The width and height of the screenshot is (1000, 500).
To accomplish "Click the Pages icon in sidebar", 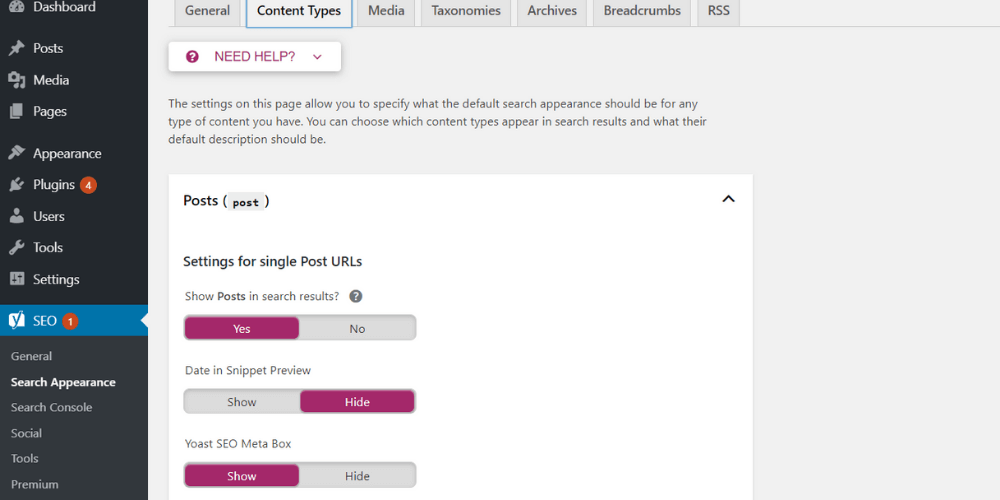I will click(16, 112).
